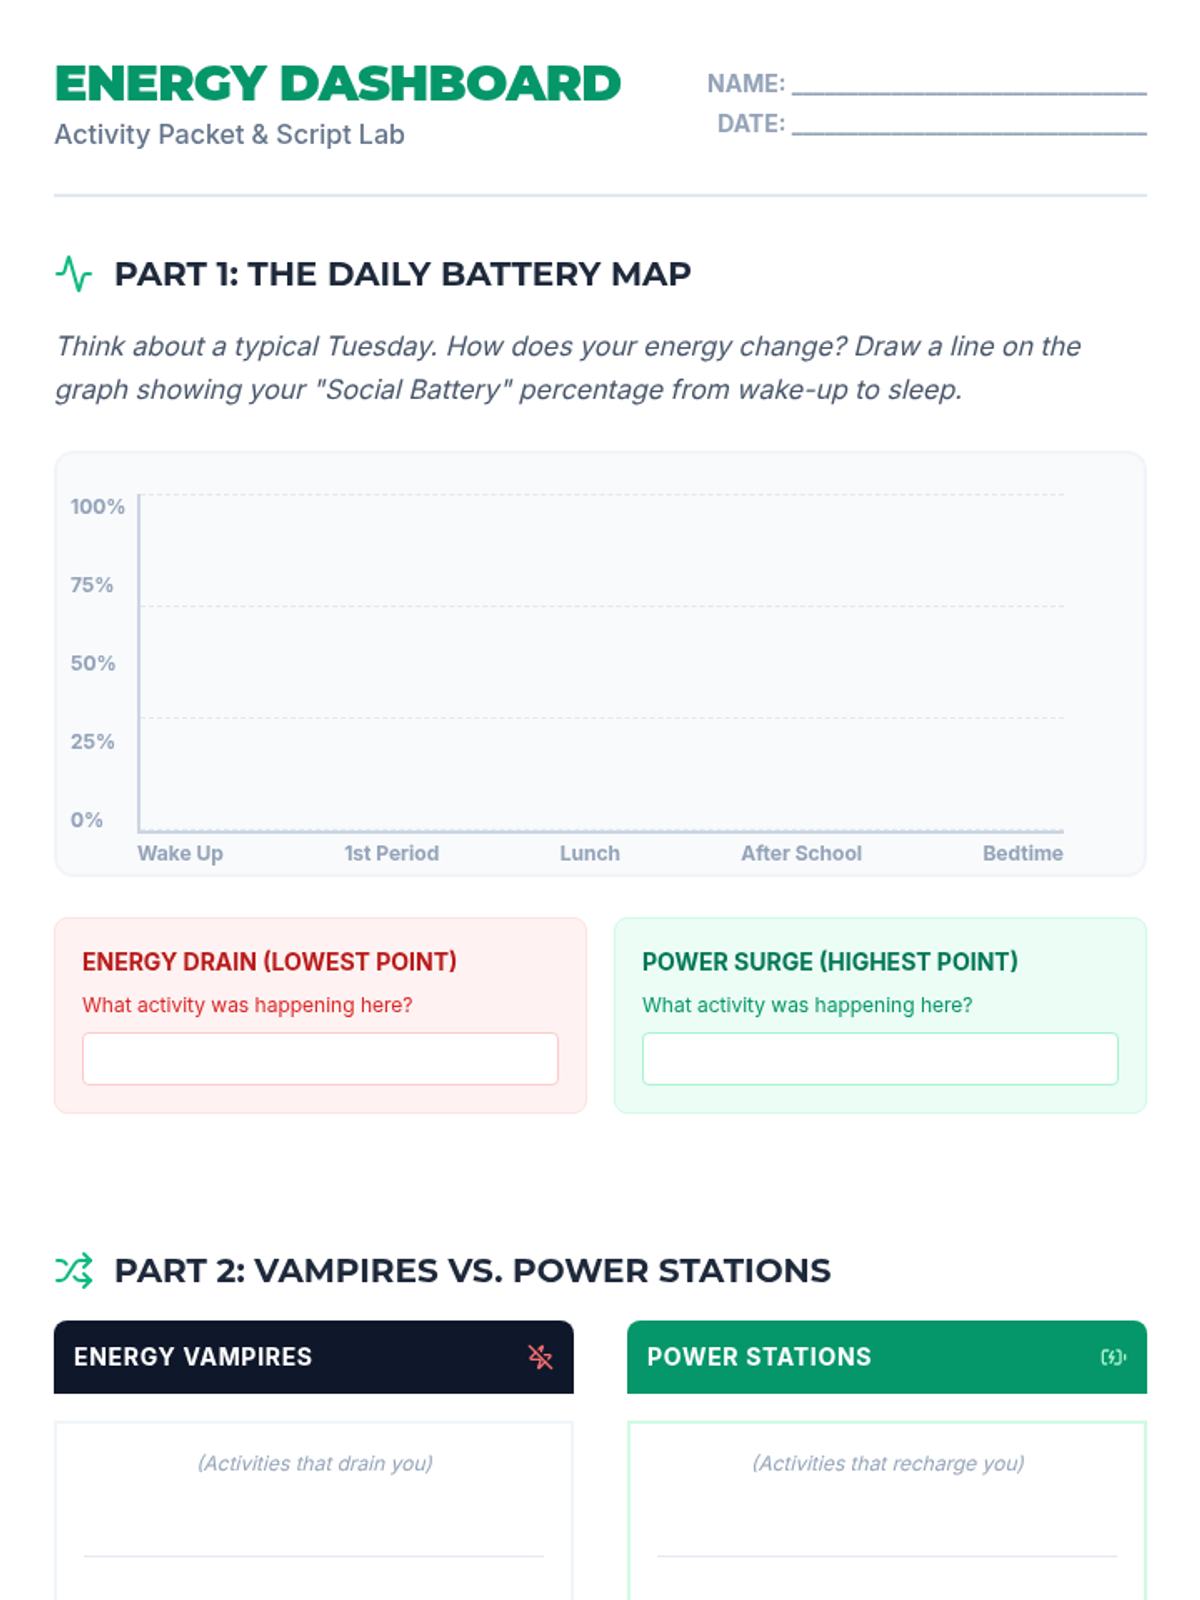Click the 100% label on the graph

coord(97,507)
